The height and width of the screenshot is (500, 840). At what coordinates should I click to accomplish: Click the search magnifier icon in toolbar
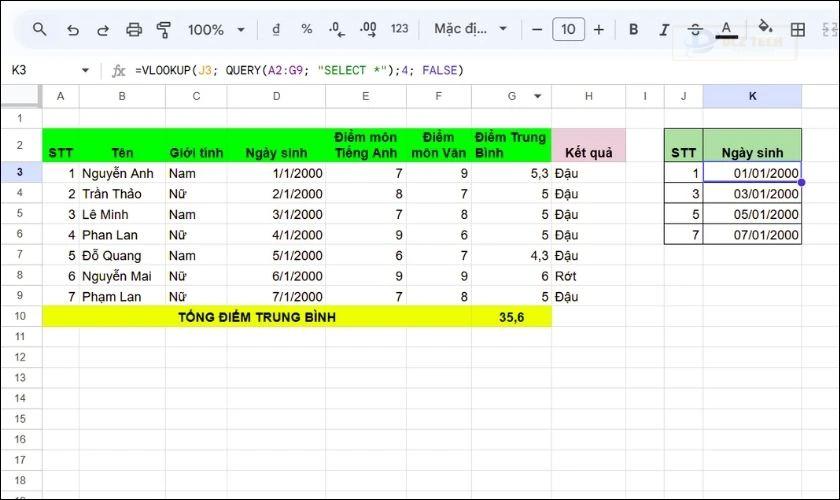[x=39, y=29]
